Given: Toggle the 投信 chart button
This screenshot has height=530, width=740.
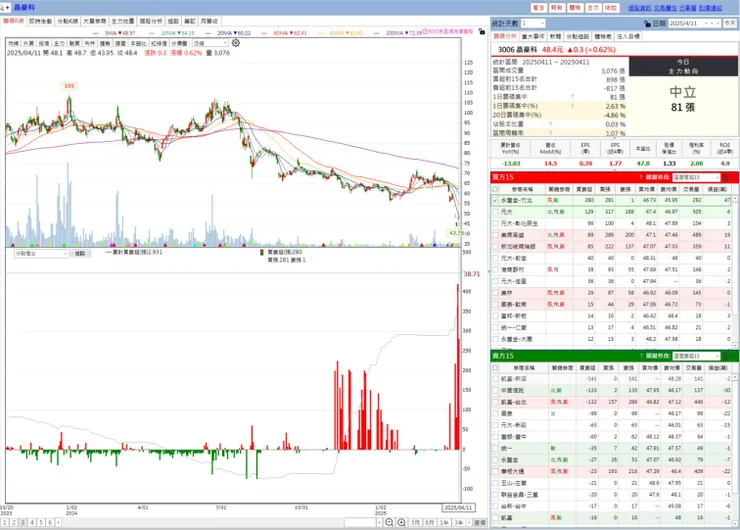Looking at the screenshot, I should 44,43.
